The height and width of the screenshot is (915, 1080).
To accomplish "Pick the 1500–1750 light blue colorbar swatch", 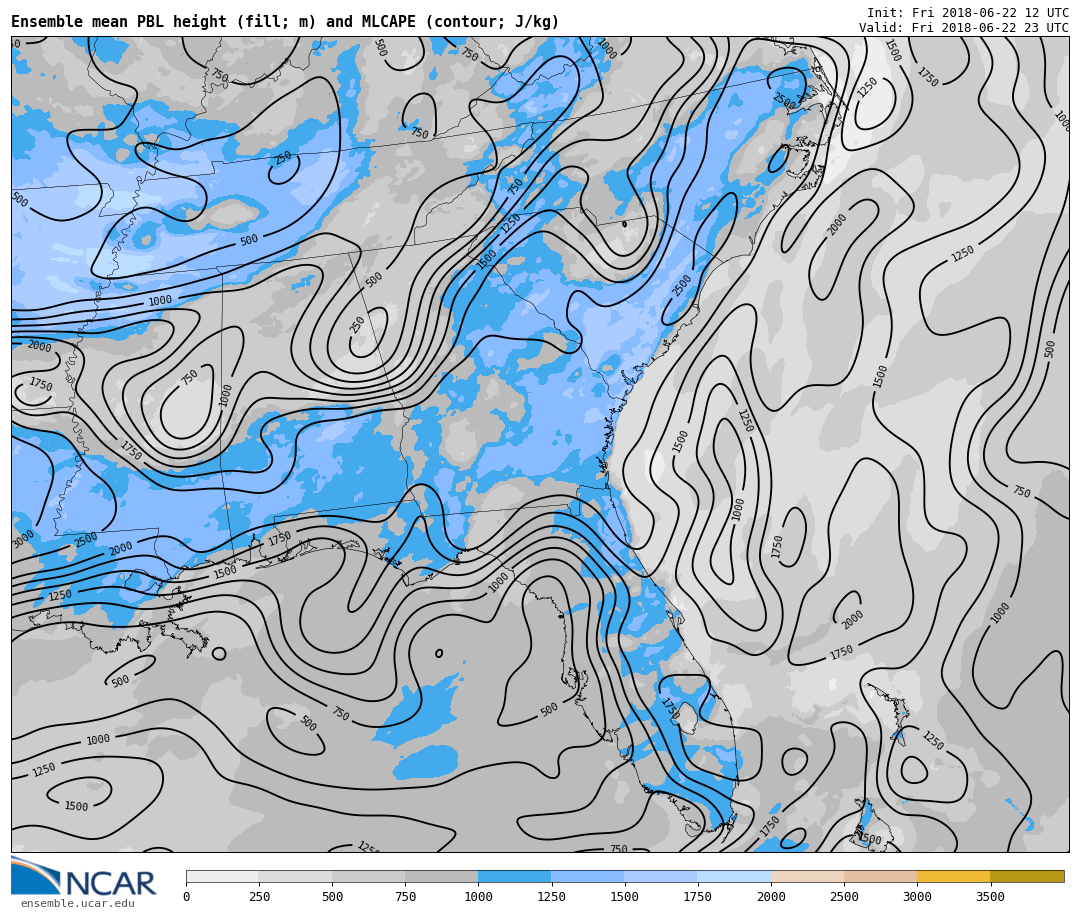I will (x=661, y=876).
